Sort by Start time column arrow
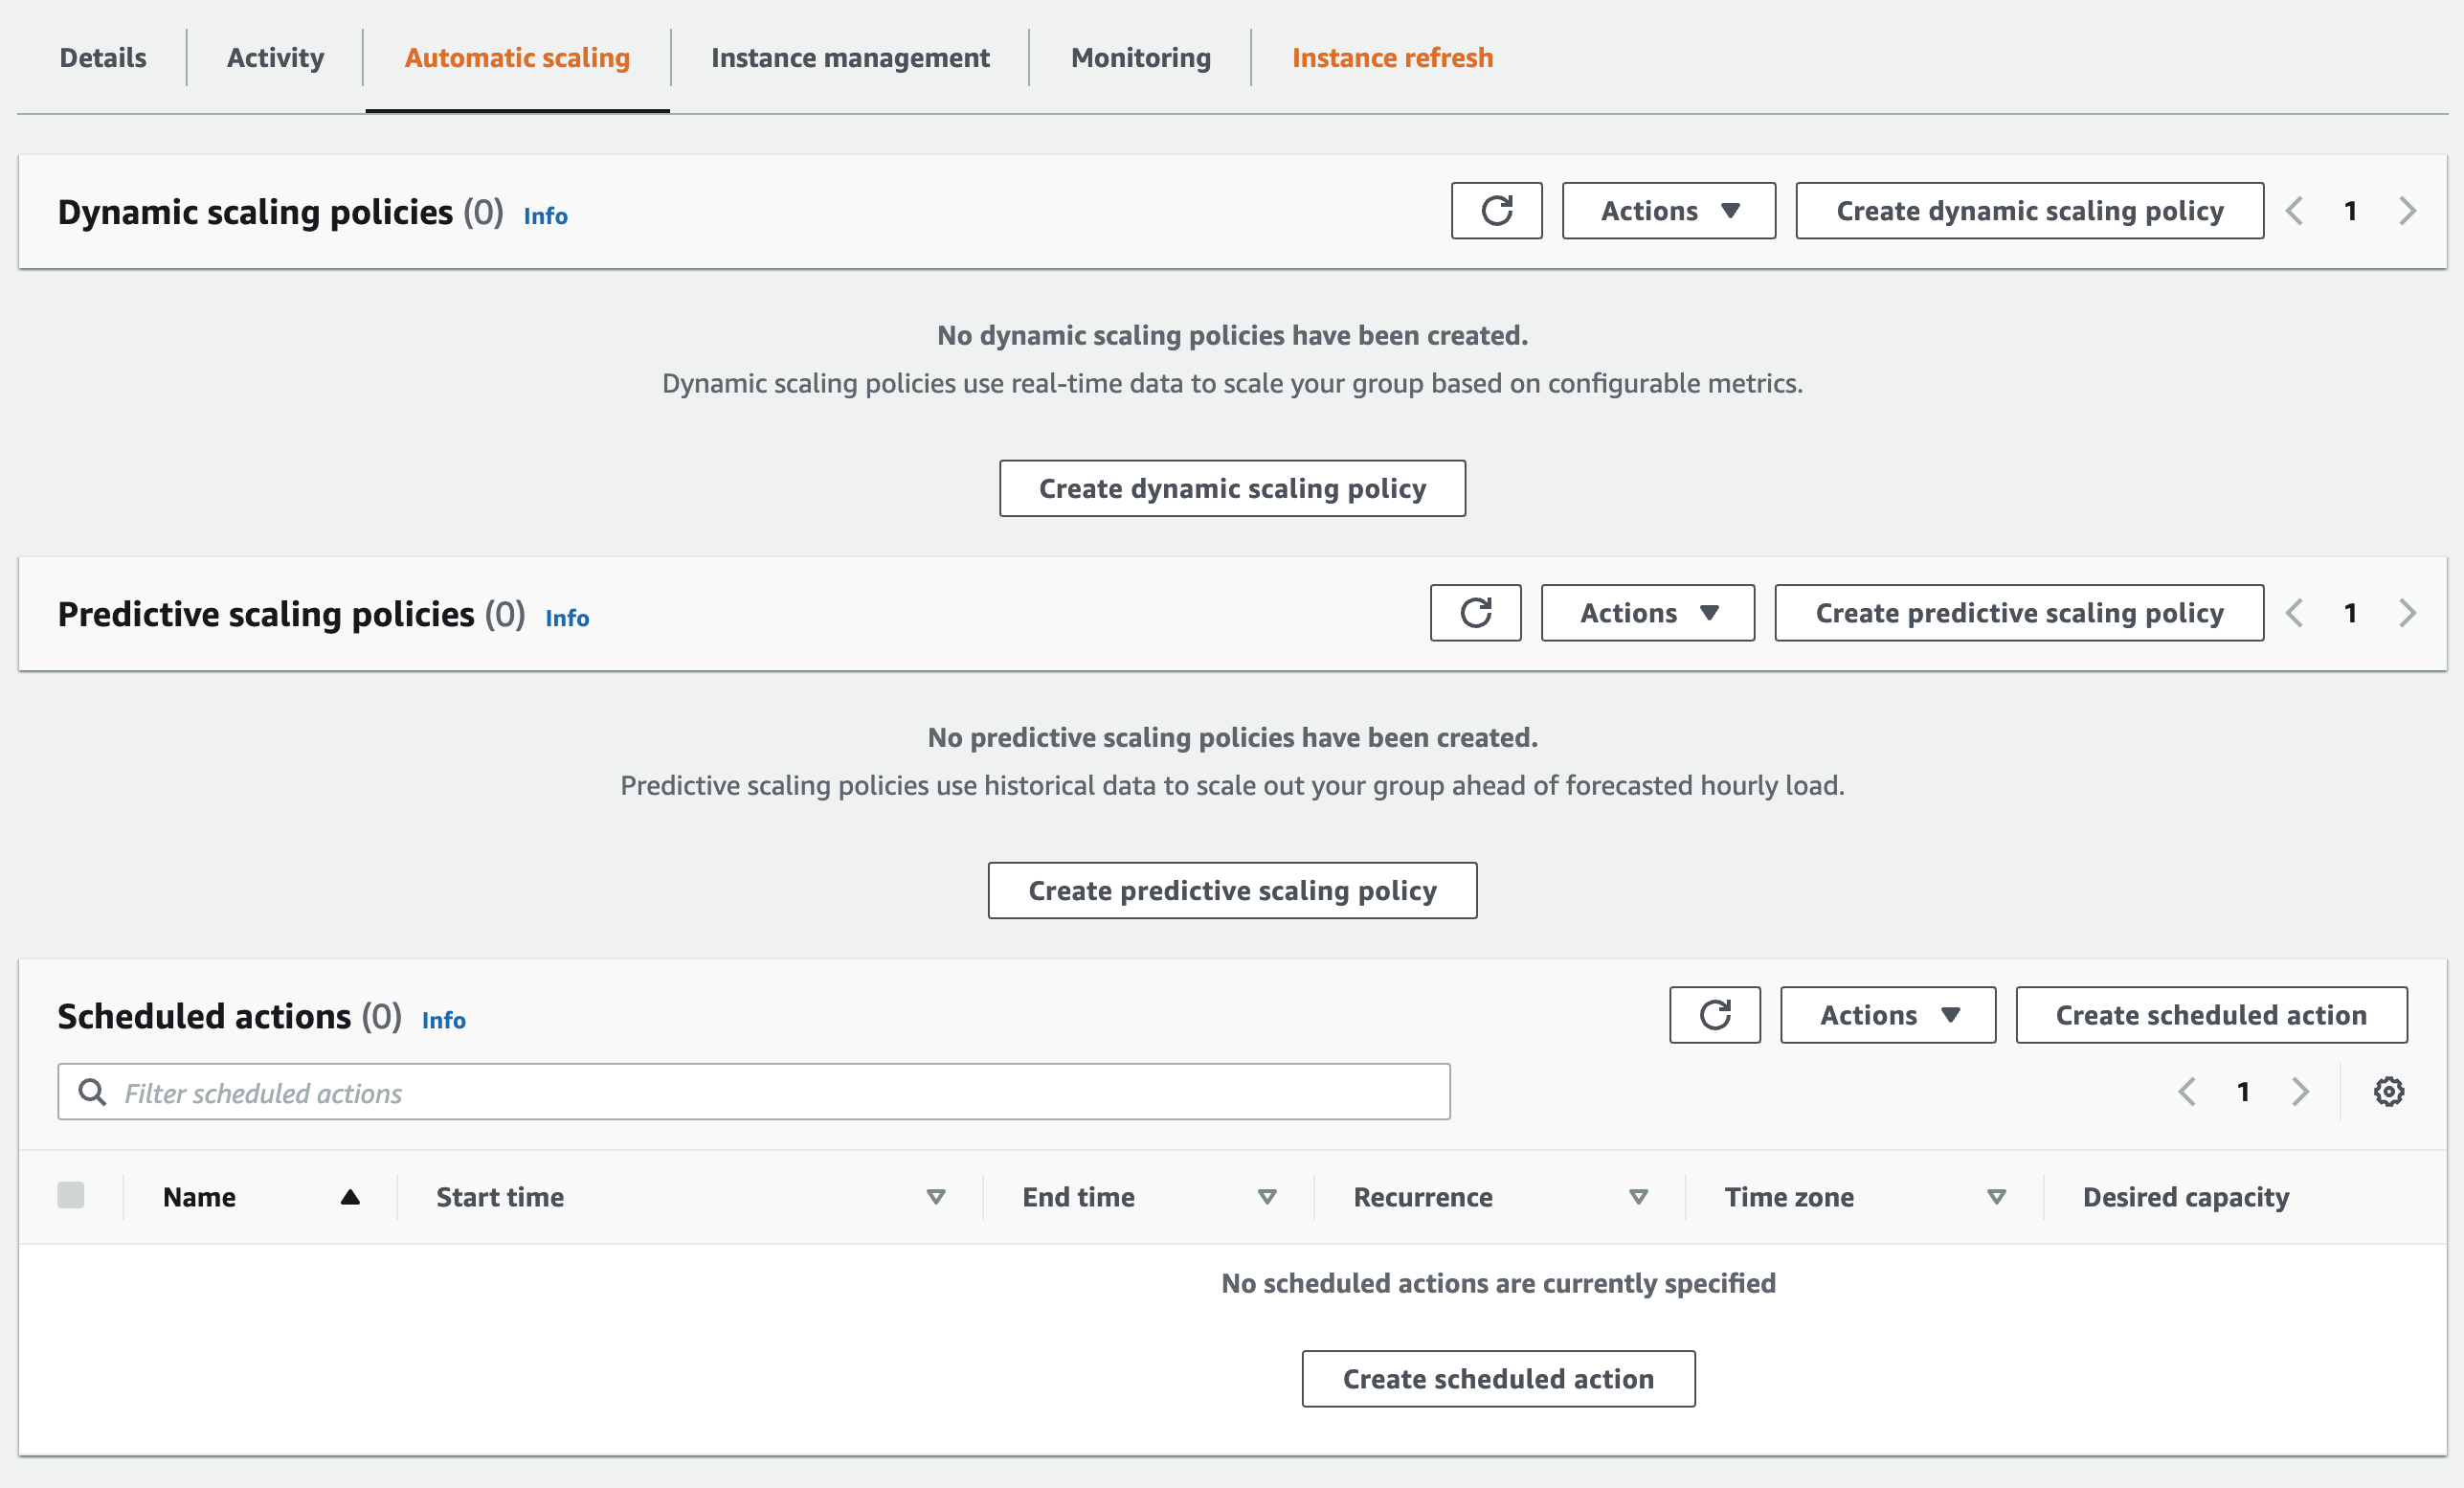Image resolution: width=2464 pixels, height=1488 pixels. [935, 1197]
